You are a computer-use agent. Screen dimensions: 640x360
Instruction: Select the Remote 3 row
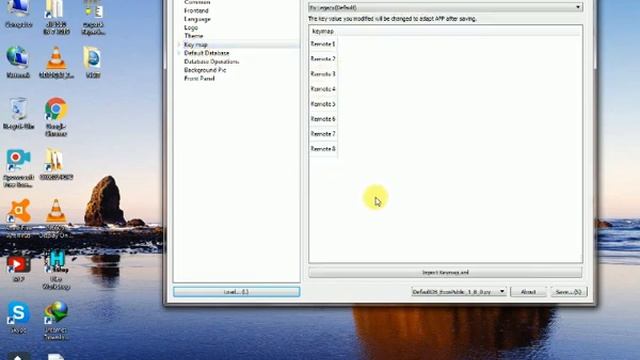pos(323,74)
